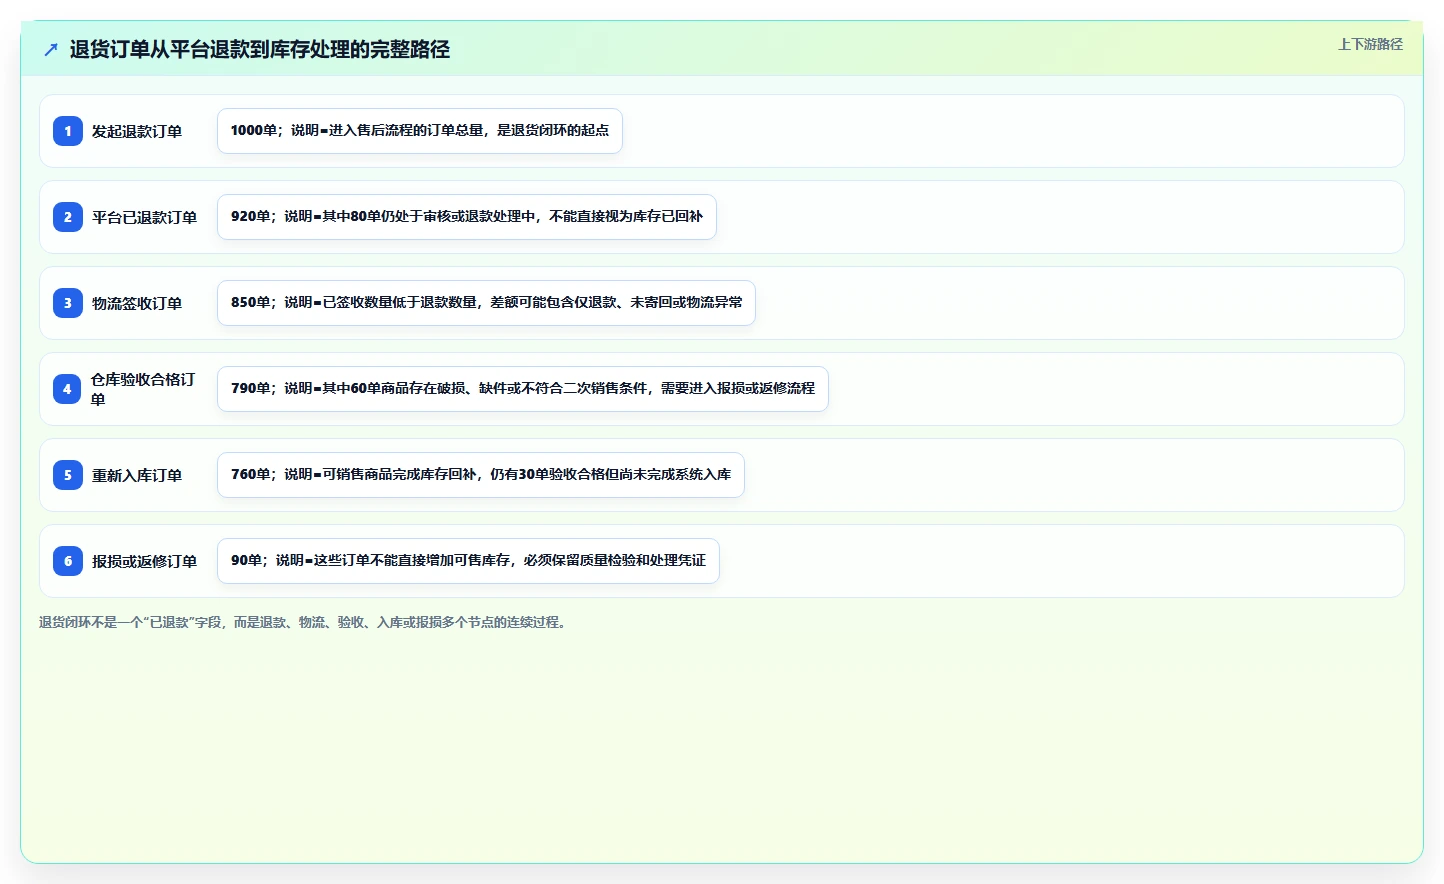Click step number 2 badge
The height and width of the screenshot is (884, 1444).
tap(68, 217)
